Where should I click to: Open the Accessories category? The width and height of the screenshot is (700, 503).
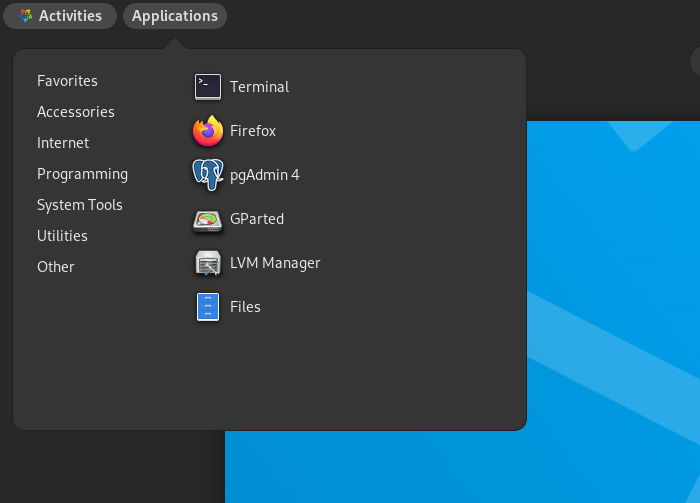76,112
